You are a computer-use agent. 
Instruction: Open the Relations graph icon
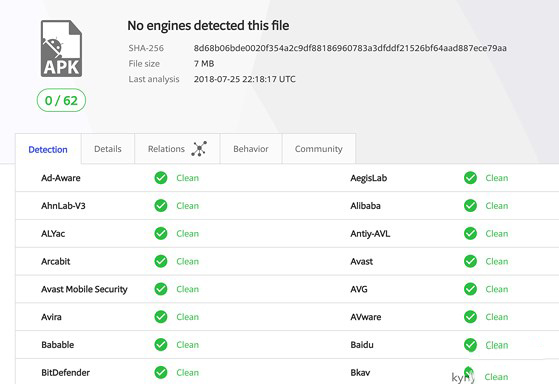coord(199,149)
